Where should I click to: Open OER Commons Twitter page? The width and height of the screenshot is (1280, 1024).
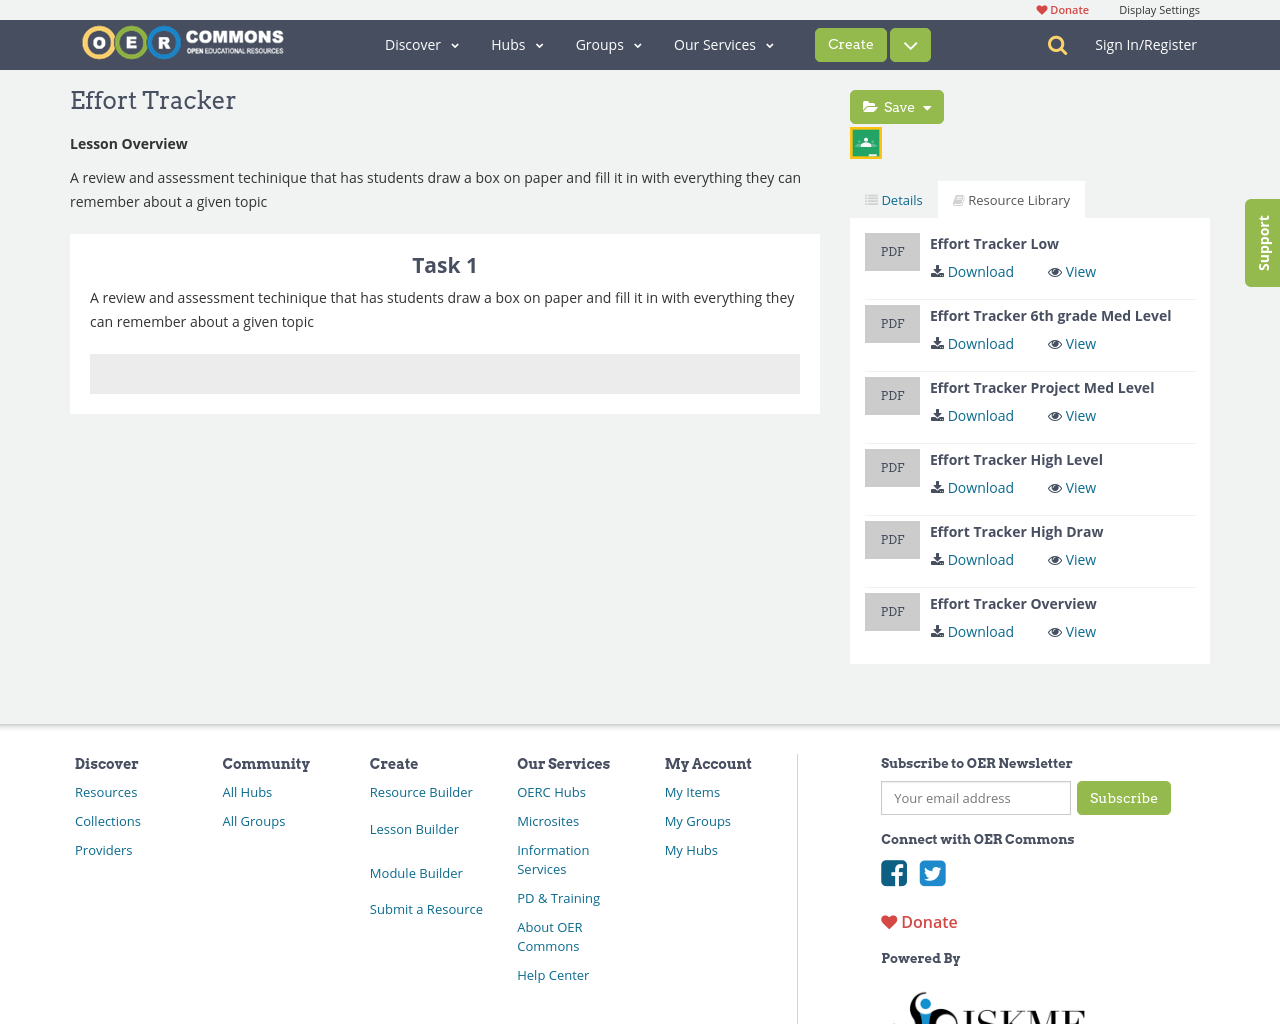[x=930, y=872]
